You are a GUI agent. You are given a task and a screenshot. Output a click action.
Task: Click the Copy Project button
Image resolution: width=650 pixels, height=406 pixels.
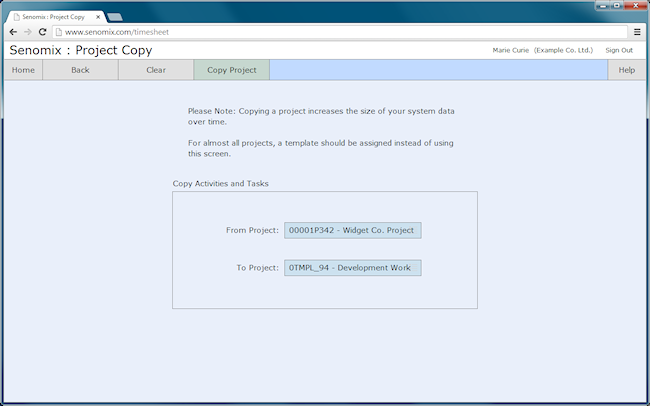(x=232, y=70)
